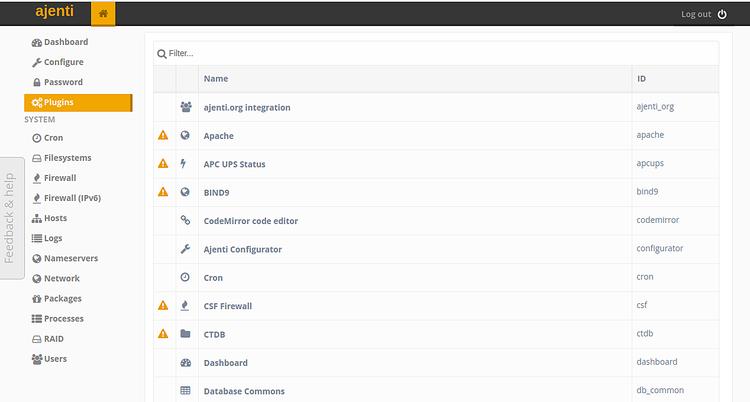This screenshot has width=750, height=402.
Task: Open Dashboard in the sidebar
Action: pos(60,42)
